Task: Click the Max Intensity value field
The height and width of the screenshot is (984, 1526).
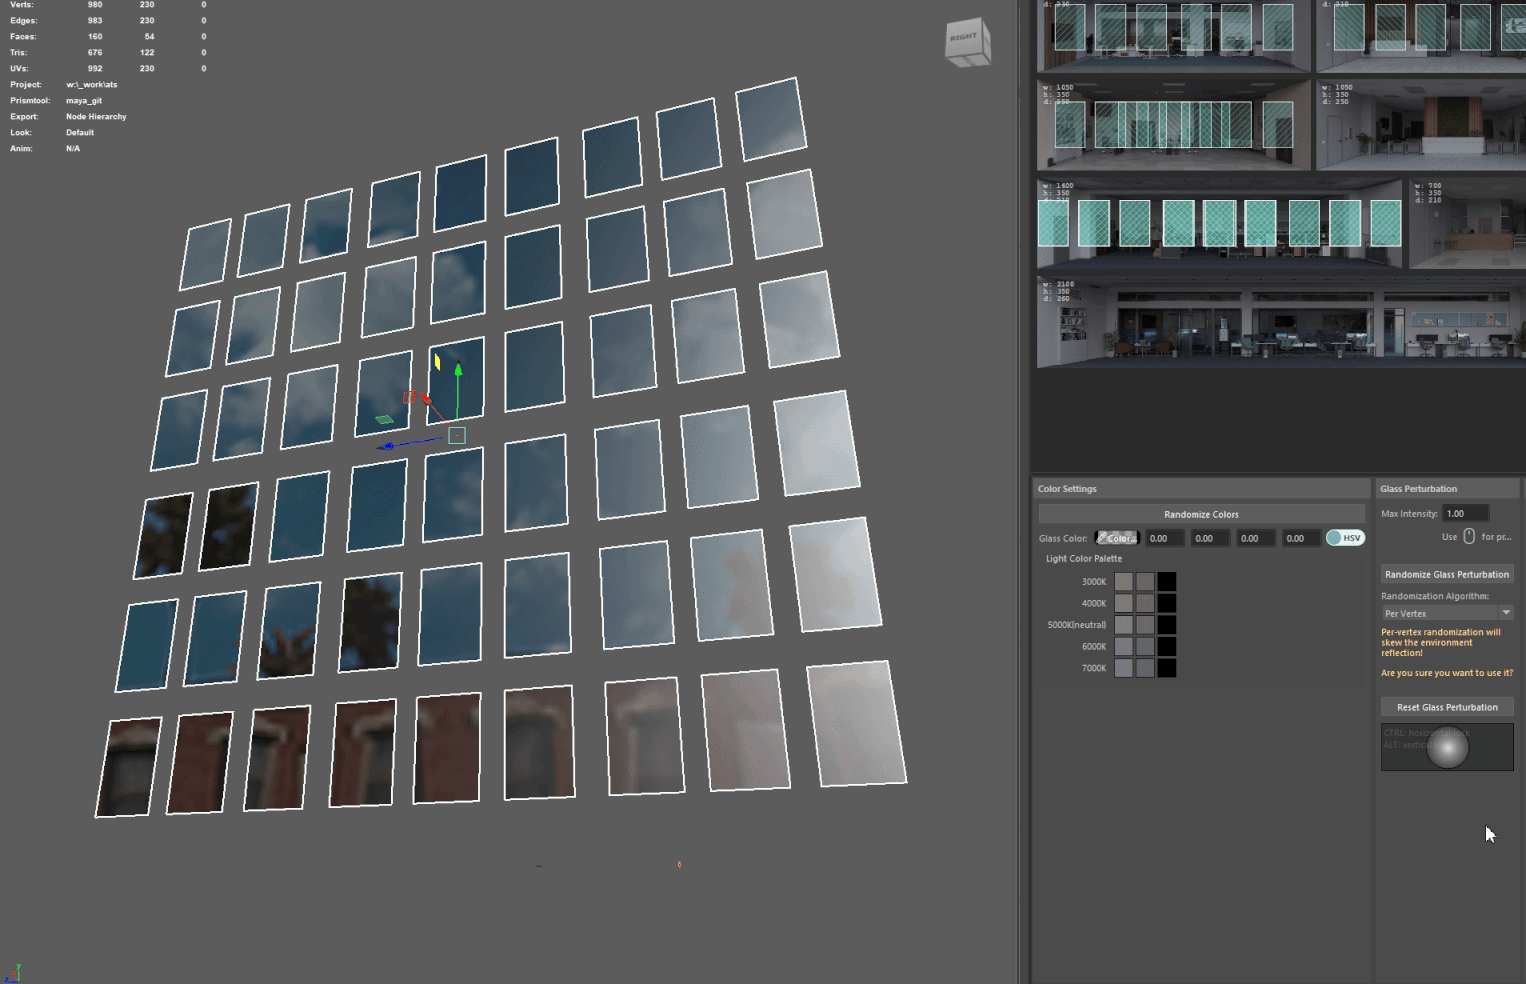Action: click(1466, 513)
